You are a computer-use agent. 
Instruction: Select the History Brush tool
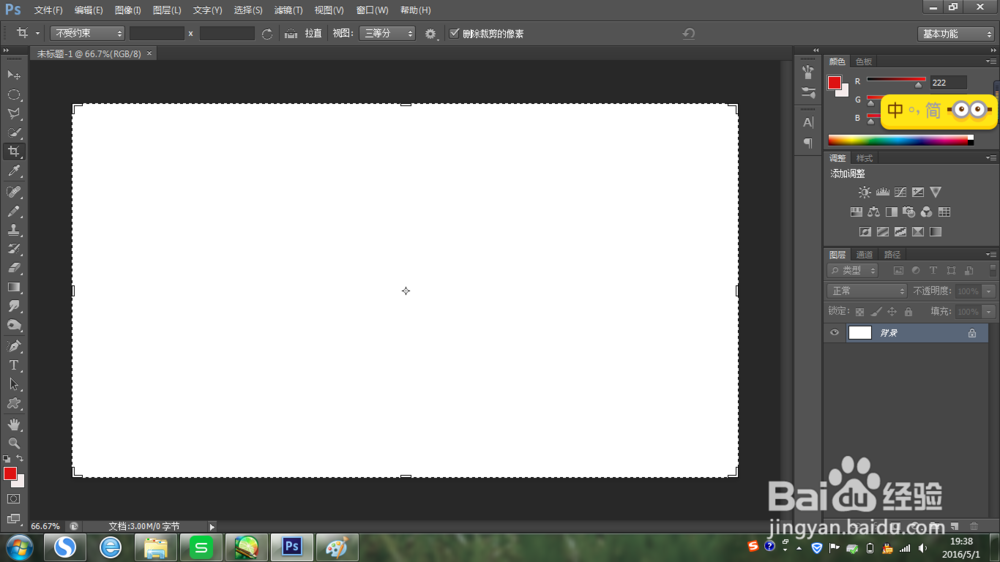click(13, 249)
